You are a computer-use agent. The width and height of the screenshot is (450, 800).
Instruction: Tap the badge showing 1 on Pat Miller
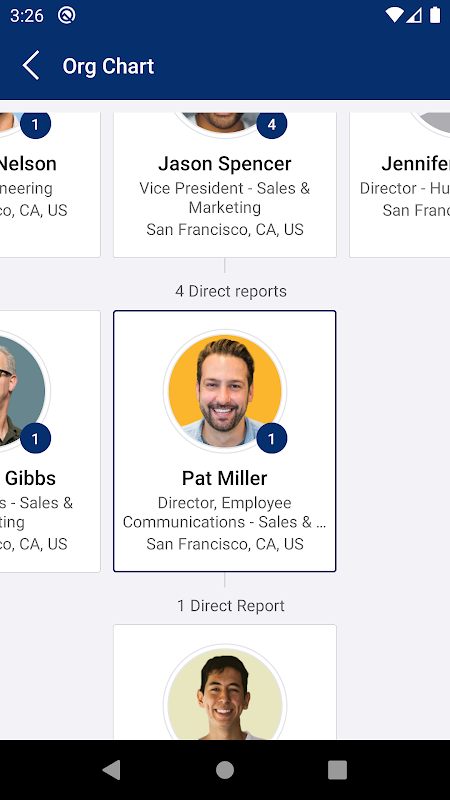(271, 438)
